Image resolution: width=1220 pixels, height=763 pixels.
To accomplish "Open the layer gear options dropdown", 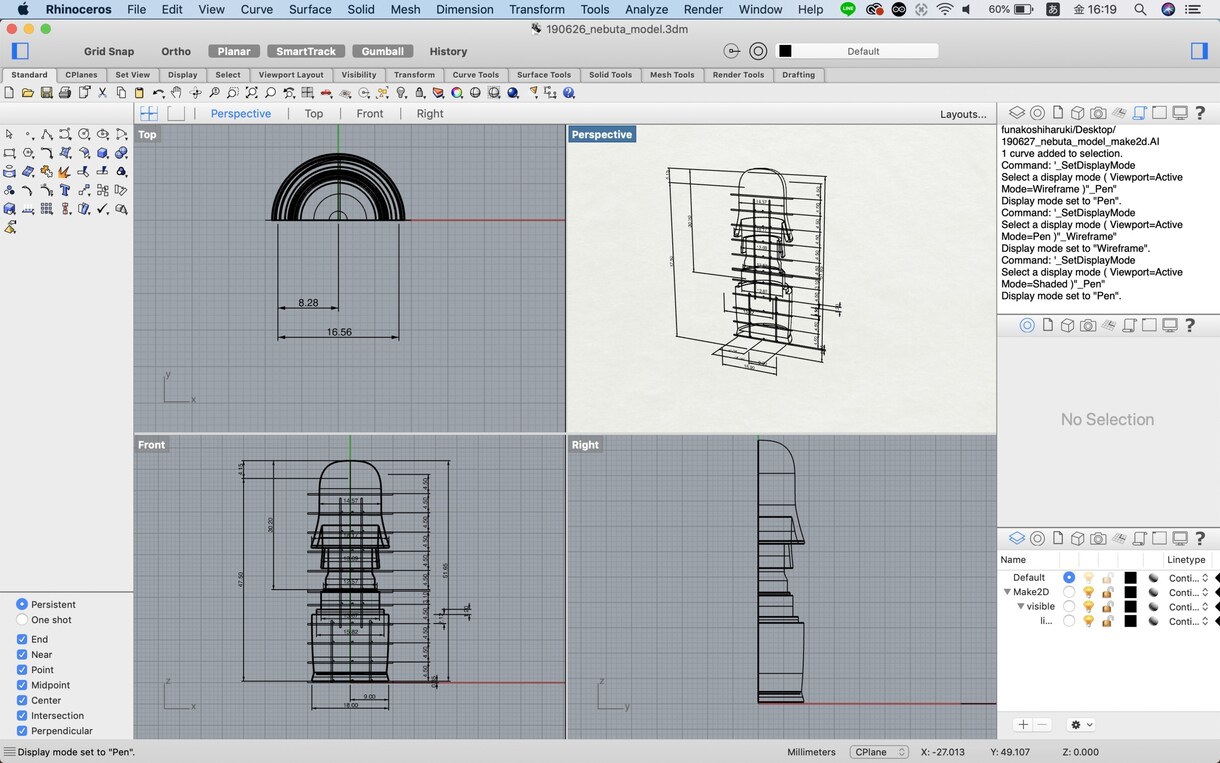I will [x=1081, y=725].
